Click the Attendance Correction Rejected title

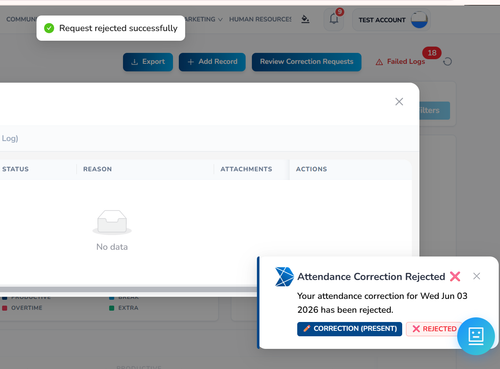coord(371,276)
